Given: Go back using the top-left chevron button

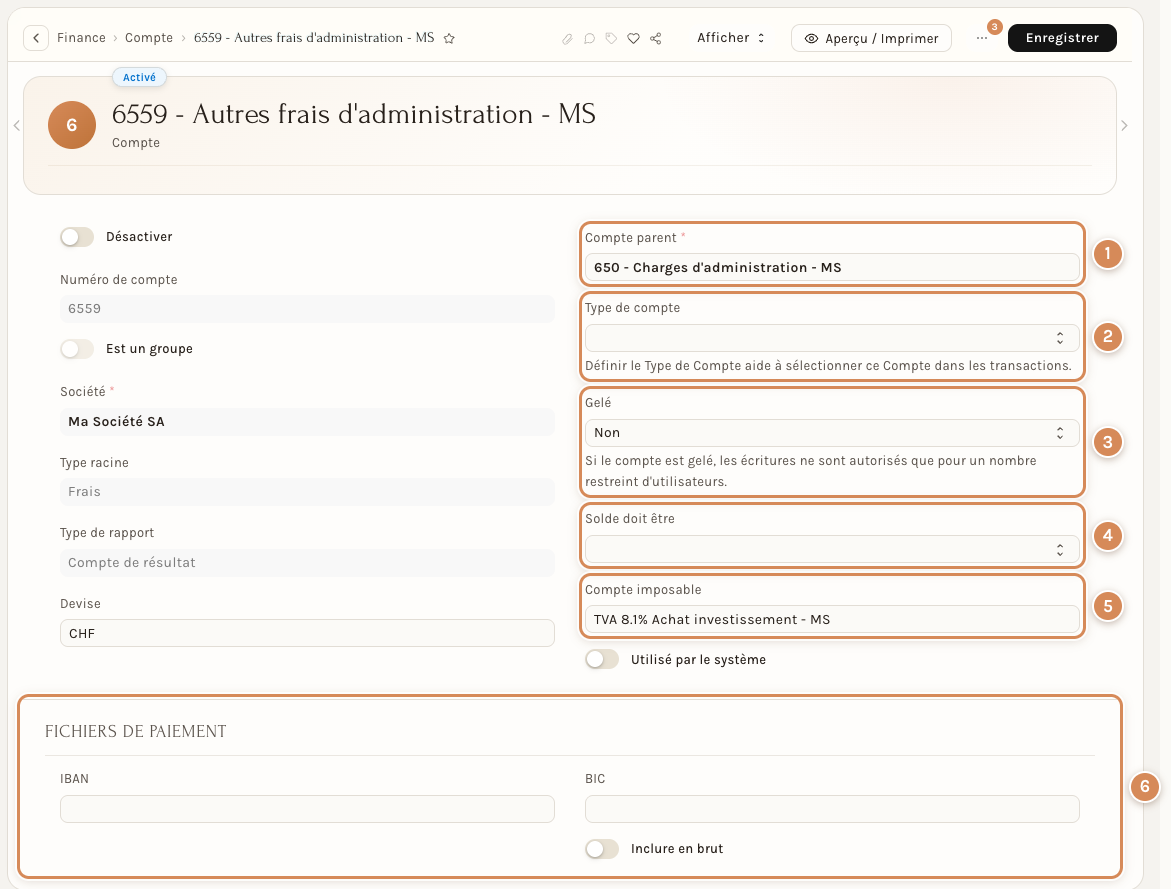Looking at the screenshot, I should pos(36,37).
